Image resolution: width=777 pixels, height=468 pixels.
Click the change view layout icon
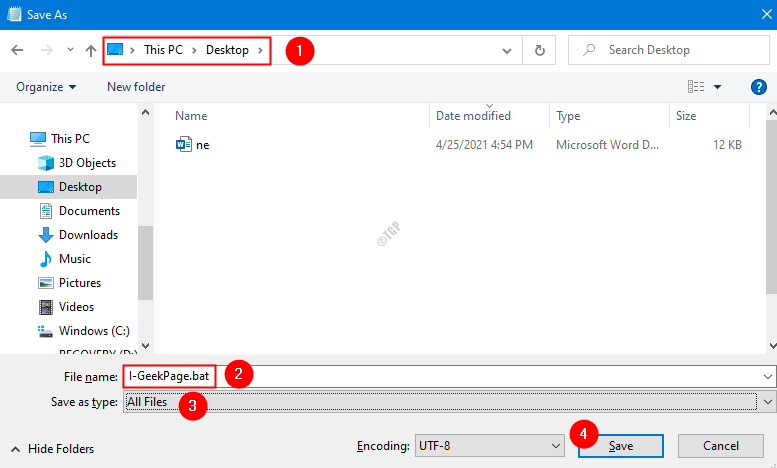tap(697, 87)
